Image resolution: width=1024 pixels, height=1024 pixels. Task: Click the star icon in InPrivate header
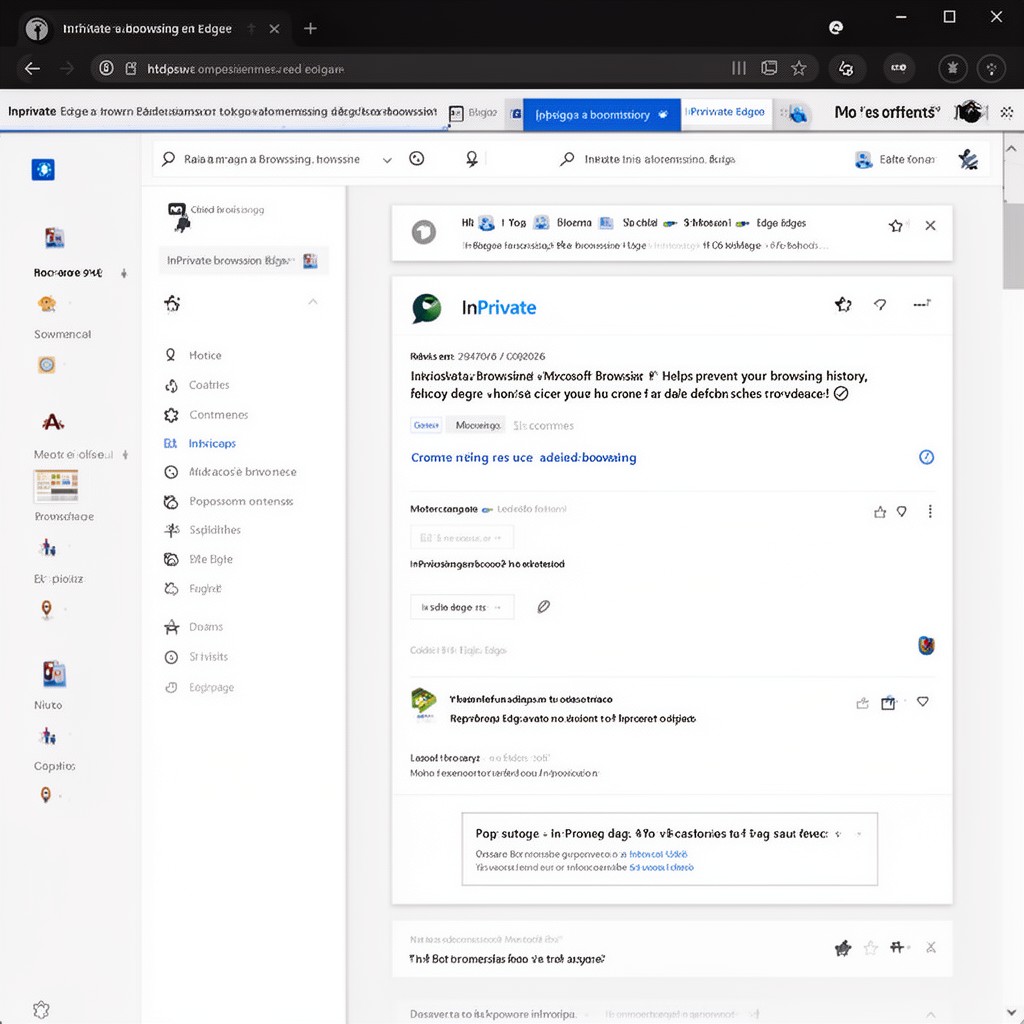843,304
